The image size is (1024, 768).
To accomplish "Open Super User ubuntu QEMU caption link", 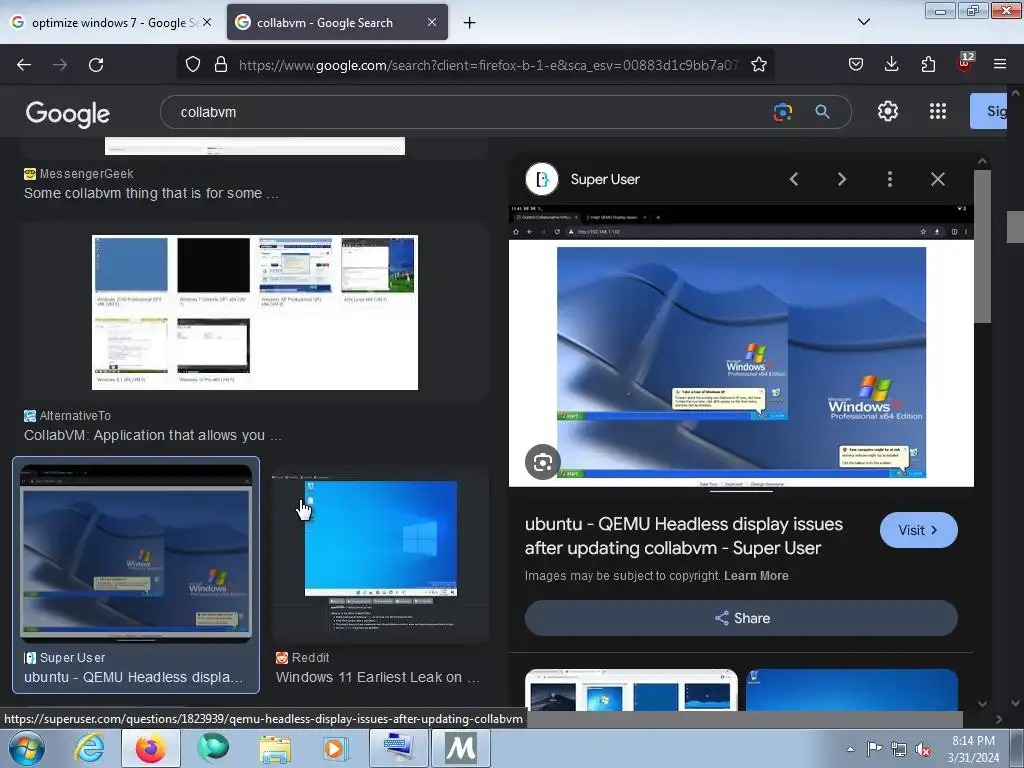I will pyautogui.click(x=133, y=677).
